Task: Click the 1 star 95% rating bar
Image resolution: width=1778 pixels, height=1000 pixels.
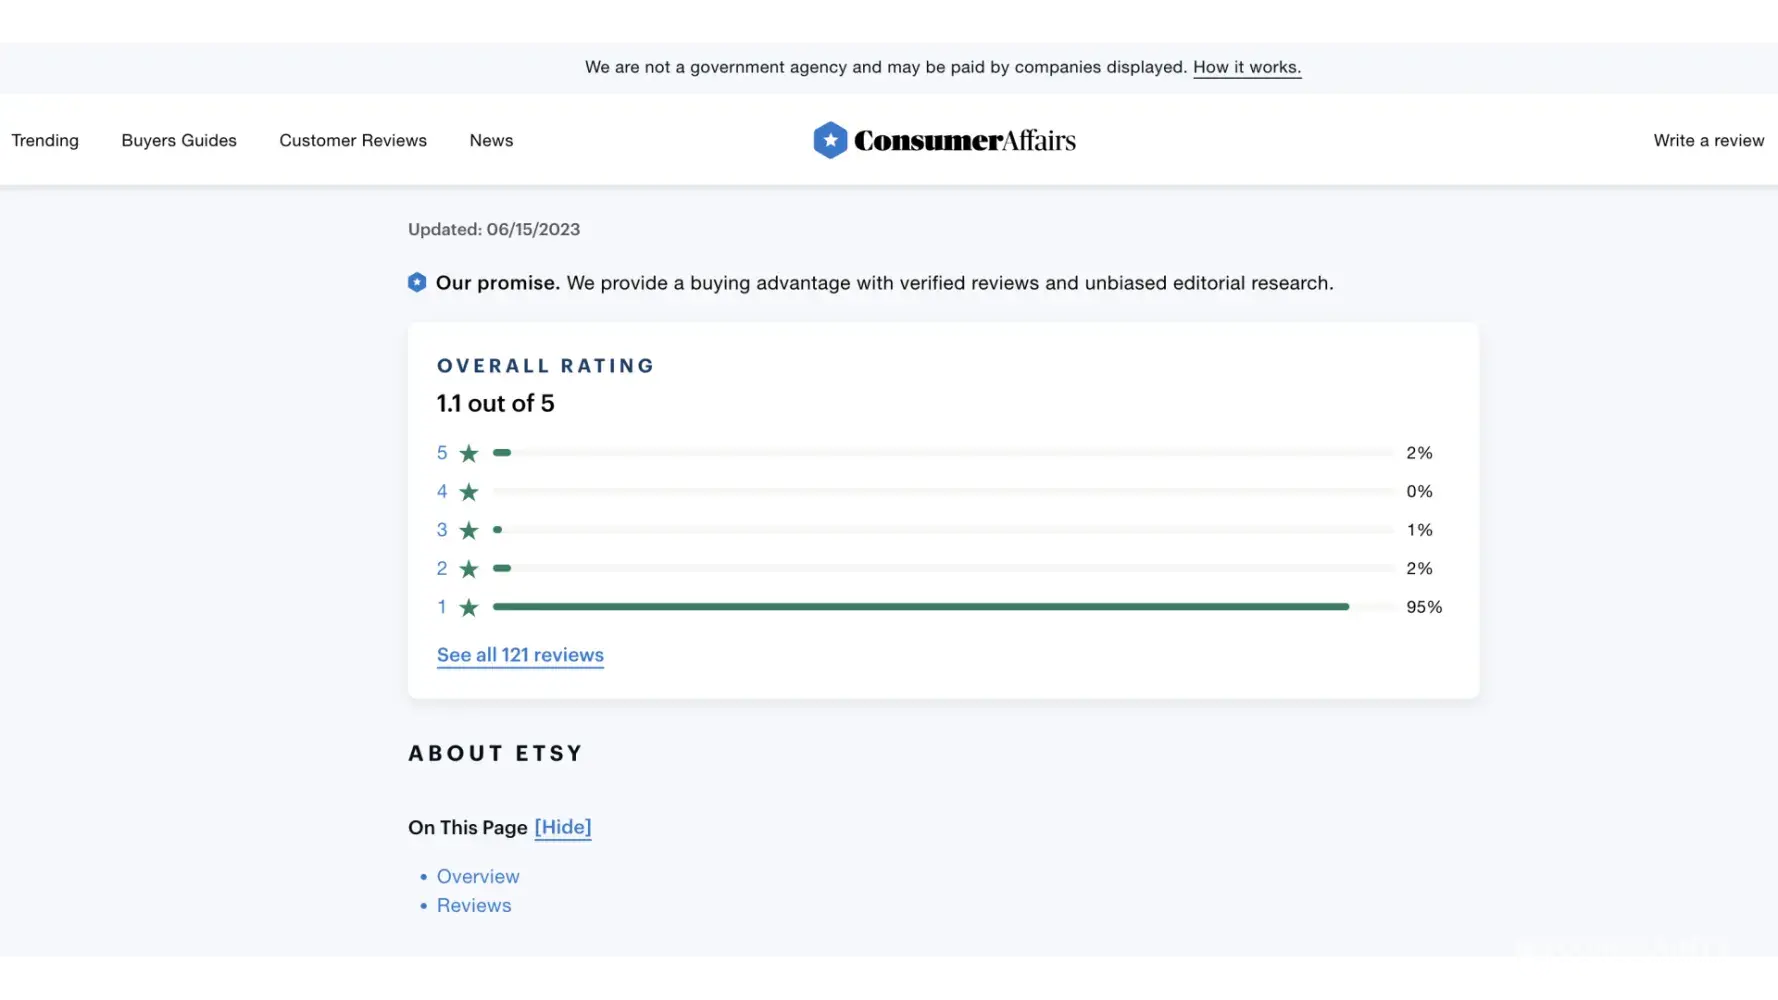Action: point(920,607)
